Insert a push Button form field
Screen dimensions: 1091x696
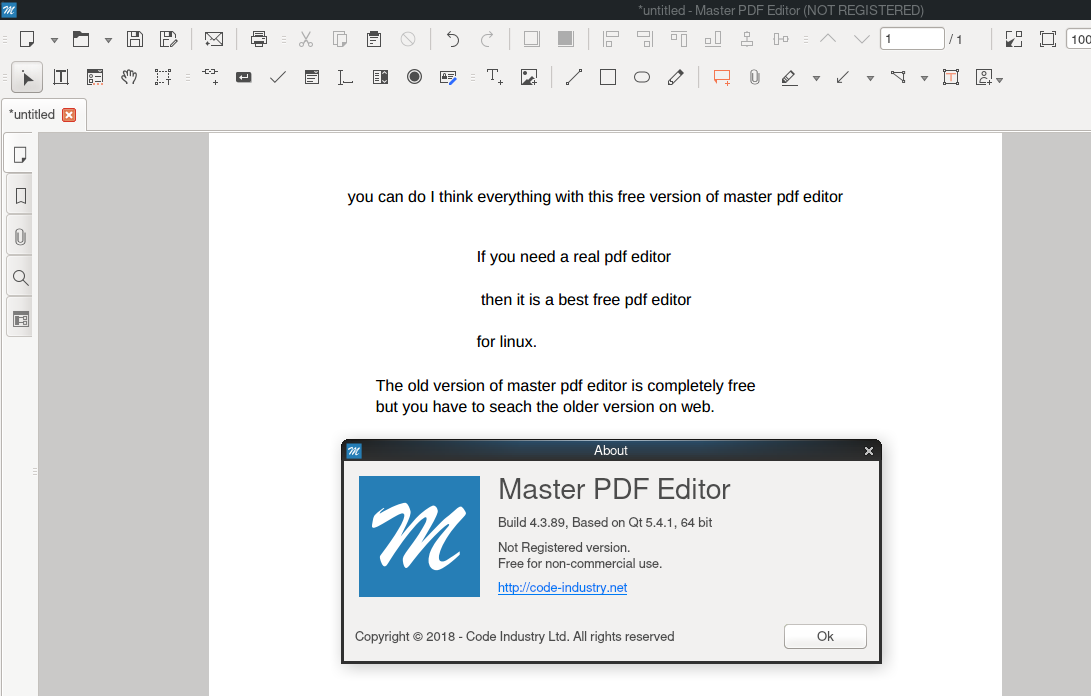(x=244, y=77)
